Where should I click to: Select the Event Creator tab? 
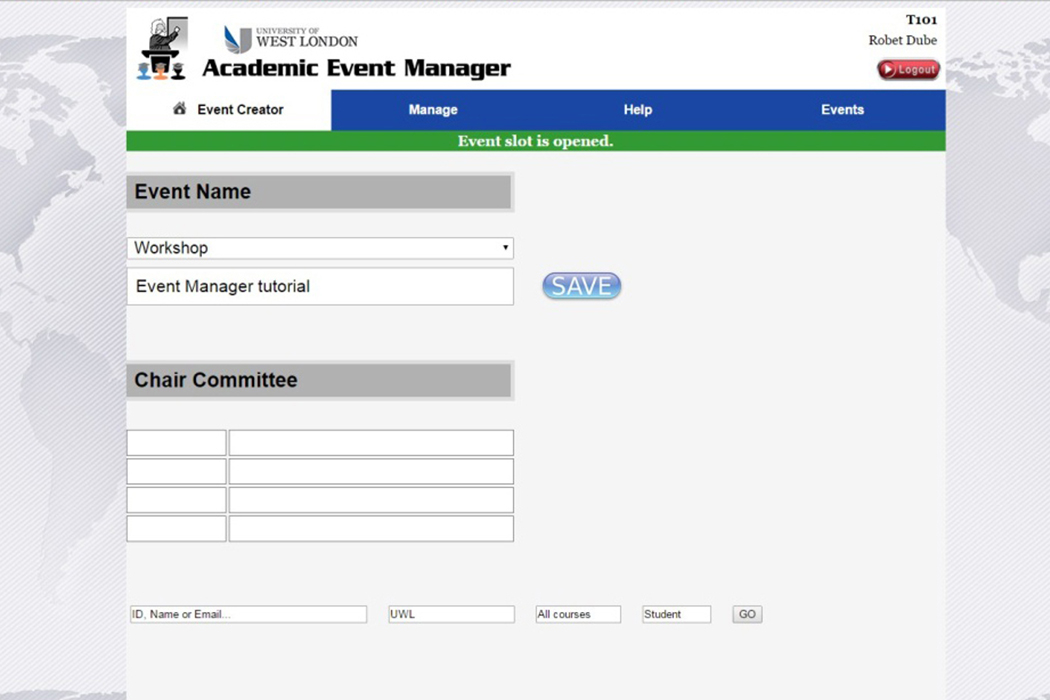pos(240,110)
